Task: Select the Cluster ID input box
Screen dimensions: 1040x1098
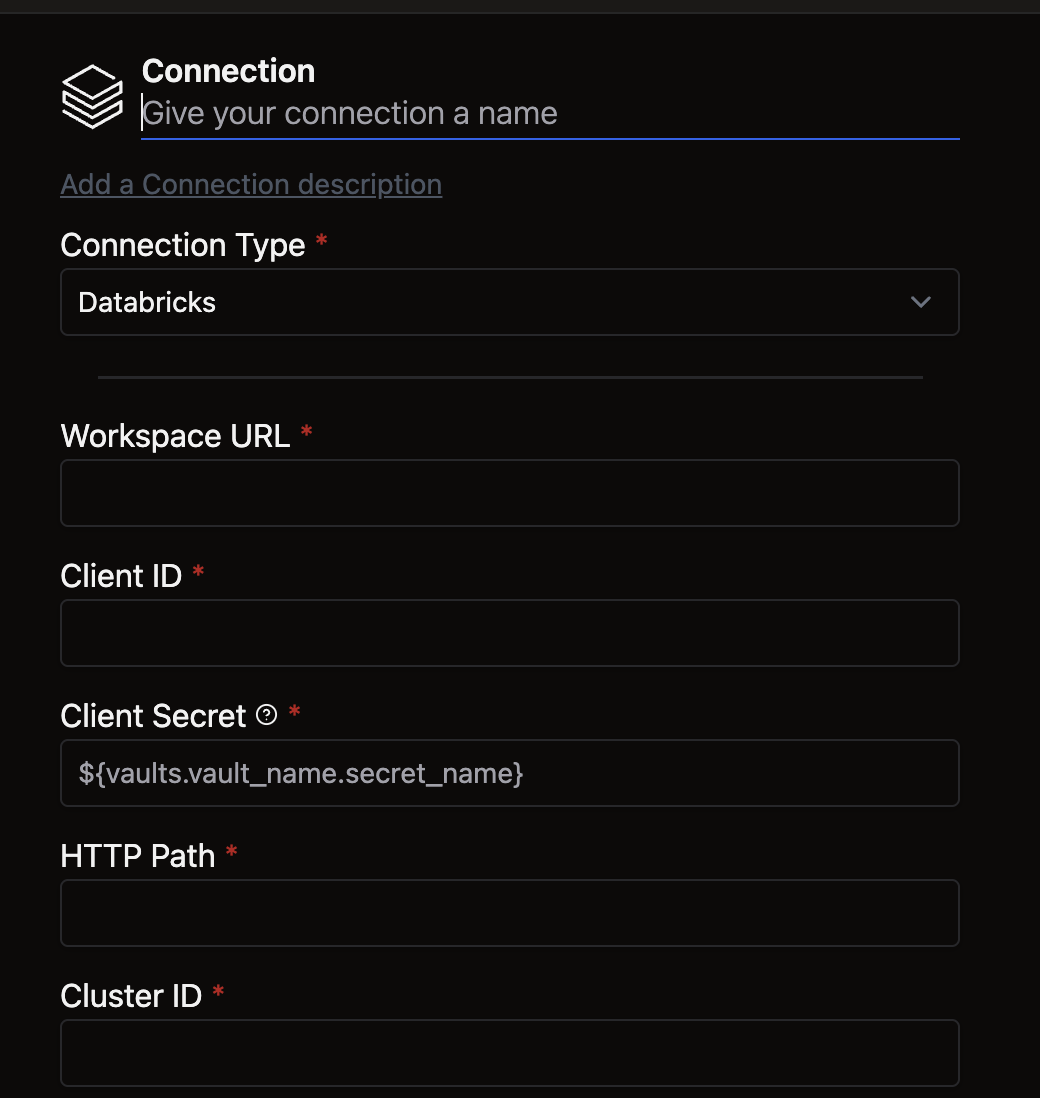Action: (x=510, y=1053)
